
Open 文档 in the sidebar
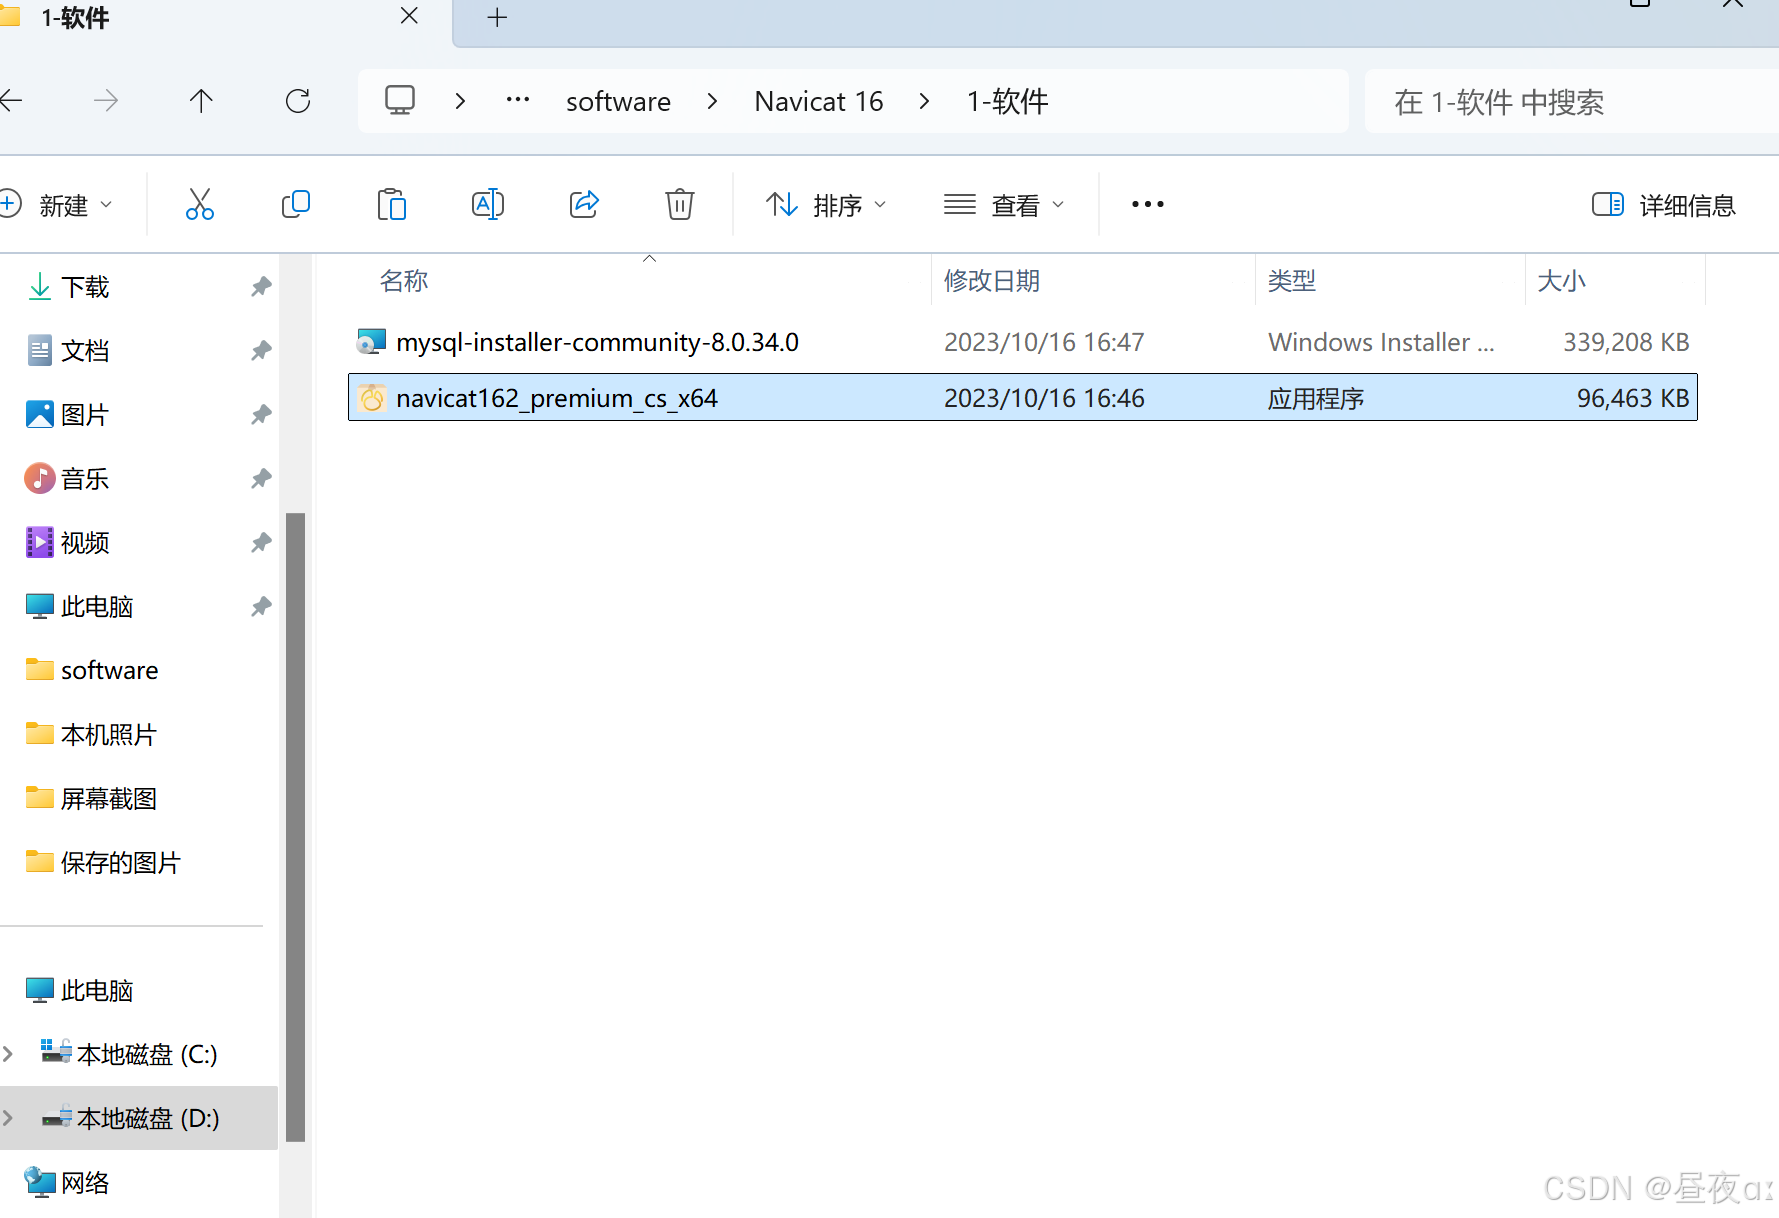85,351
